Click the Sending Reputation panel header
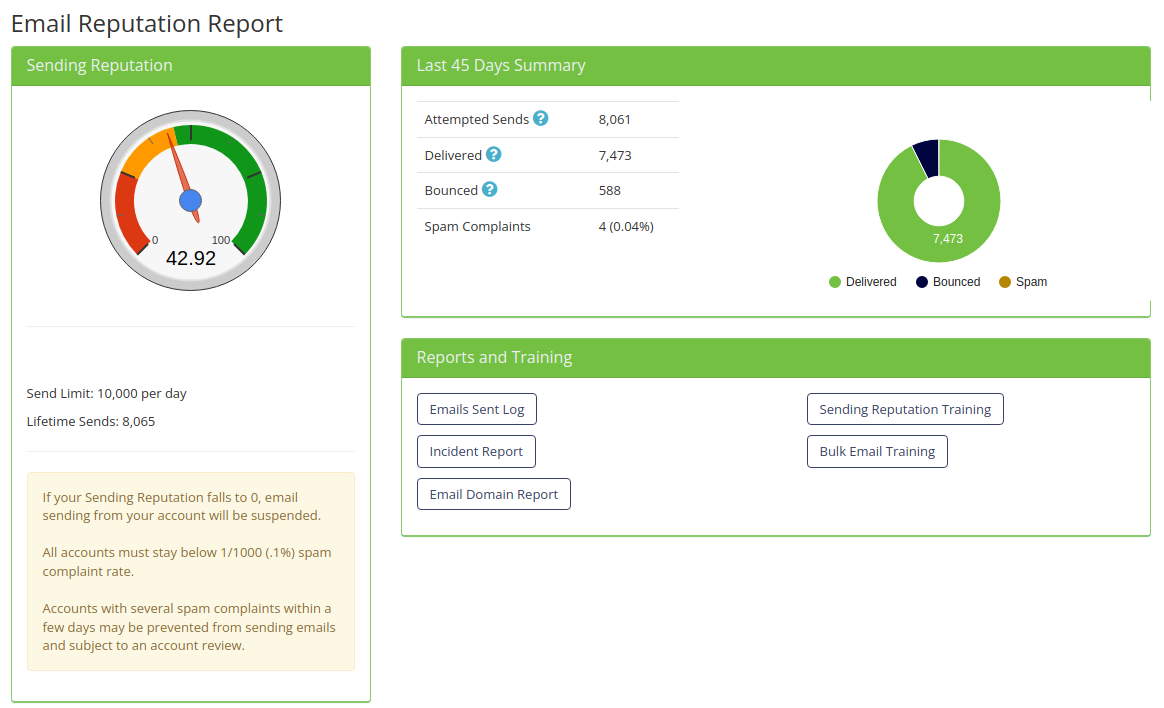Screen dimensions: 1164x708 (x=191, y=66)
